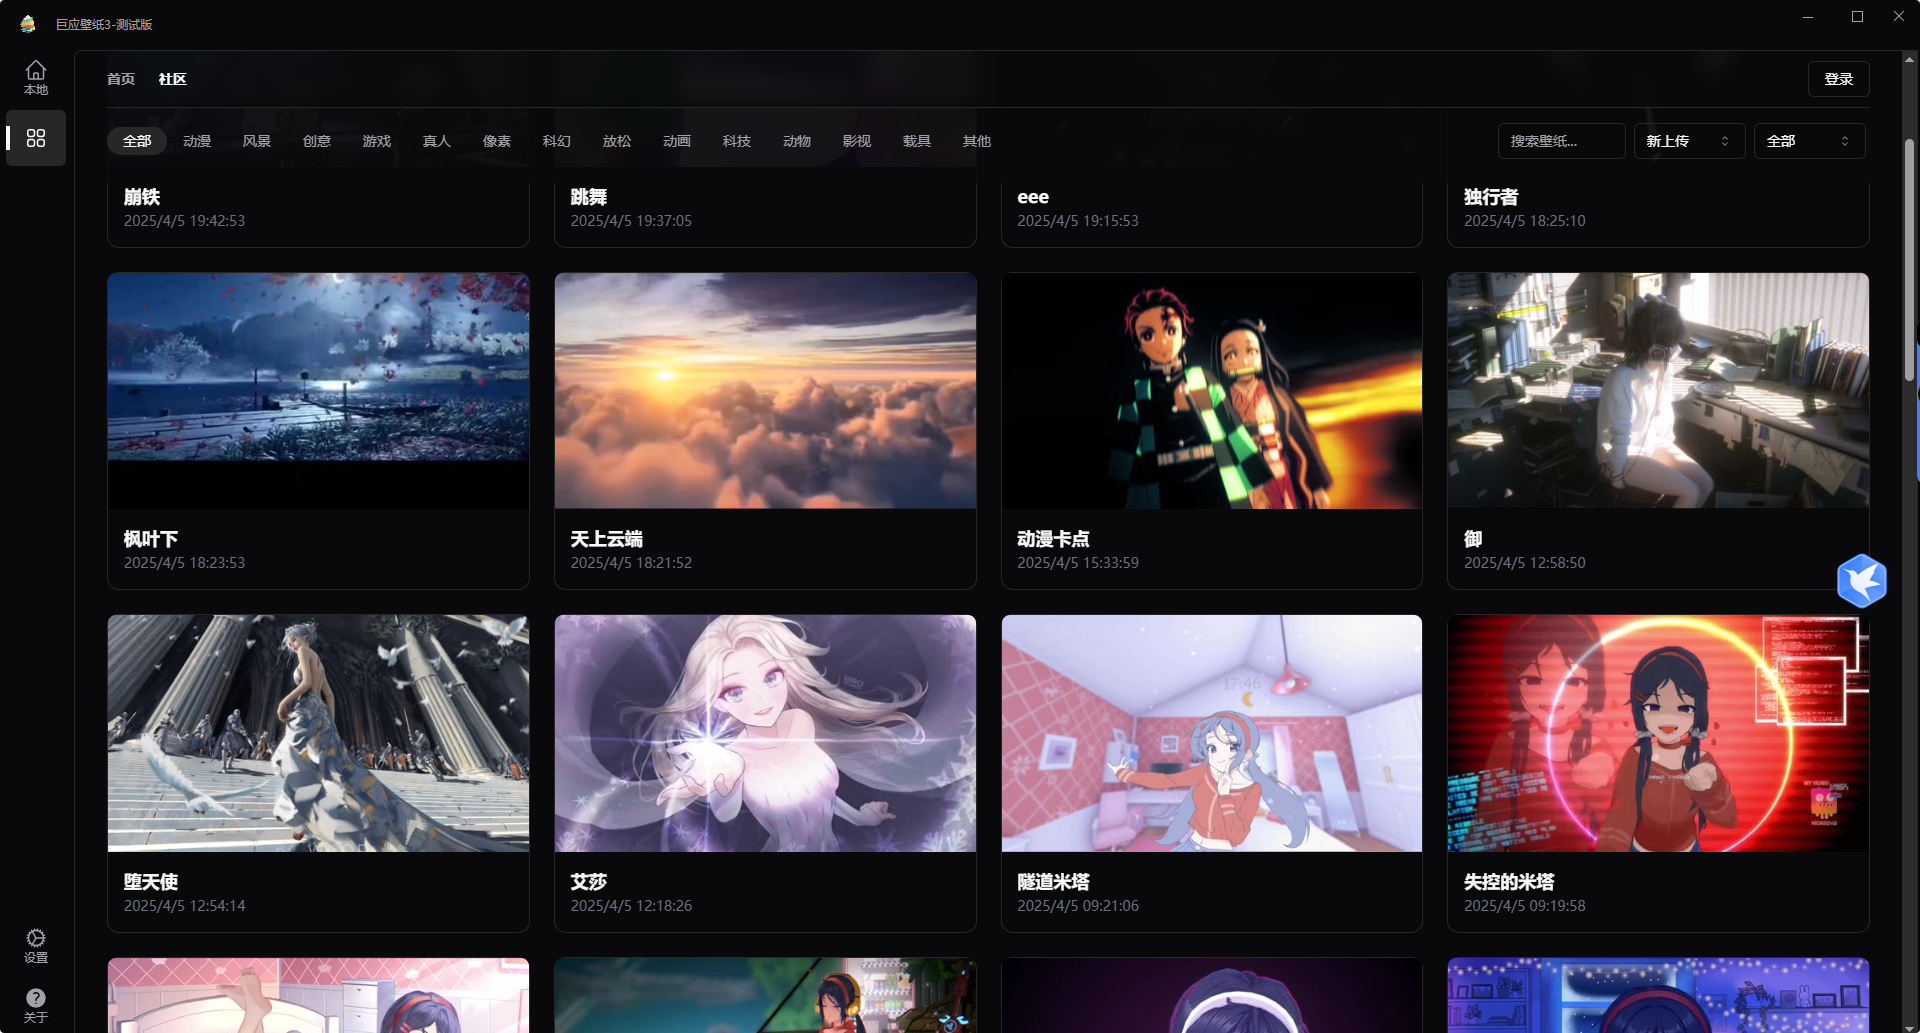This screenshot has width=1920, height=1033.
Task: Filter by 动物 category
Action: click(797, 141)
